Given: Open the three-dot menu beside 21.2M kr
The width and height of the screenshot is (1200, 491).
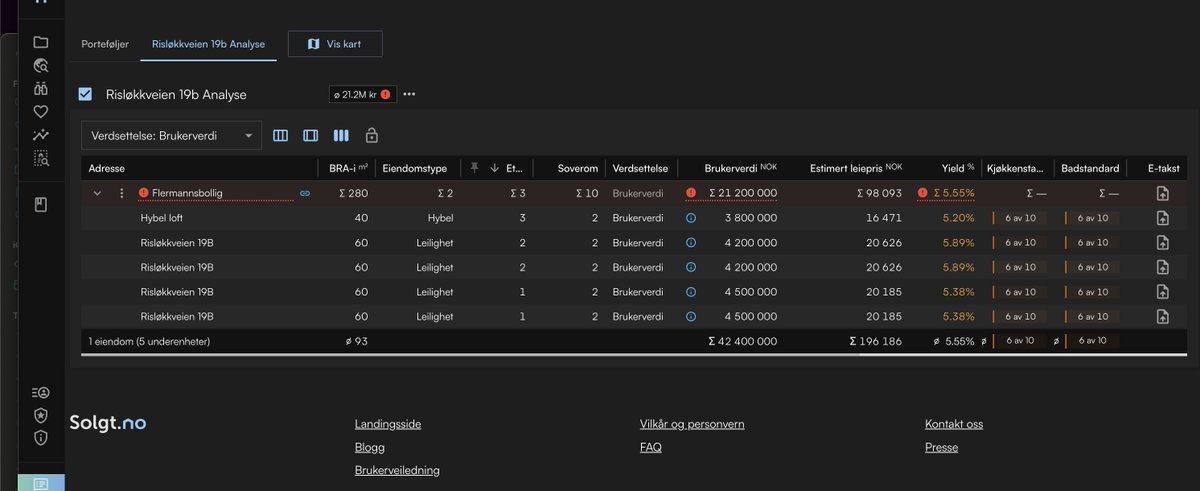Looking at the screenshot, I should click(409, 94).
